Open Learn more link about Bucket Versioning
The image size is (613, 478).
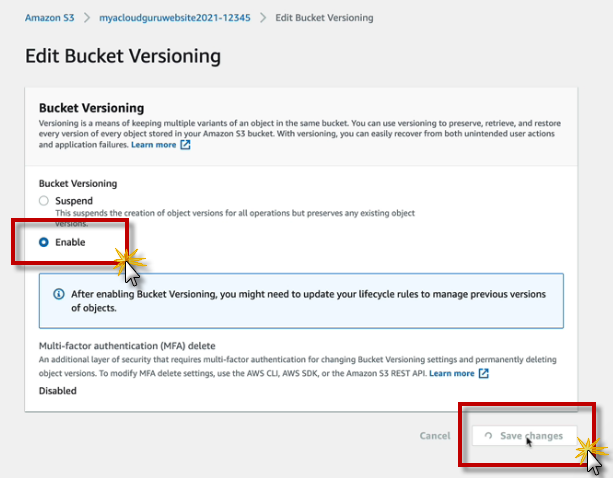tap(153, 145)
